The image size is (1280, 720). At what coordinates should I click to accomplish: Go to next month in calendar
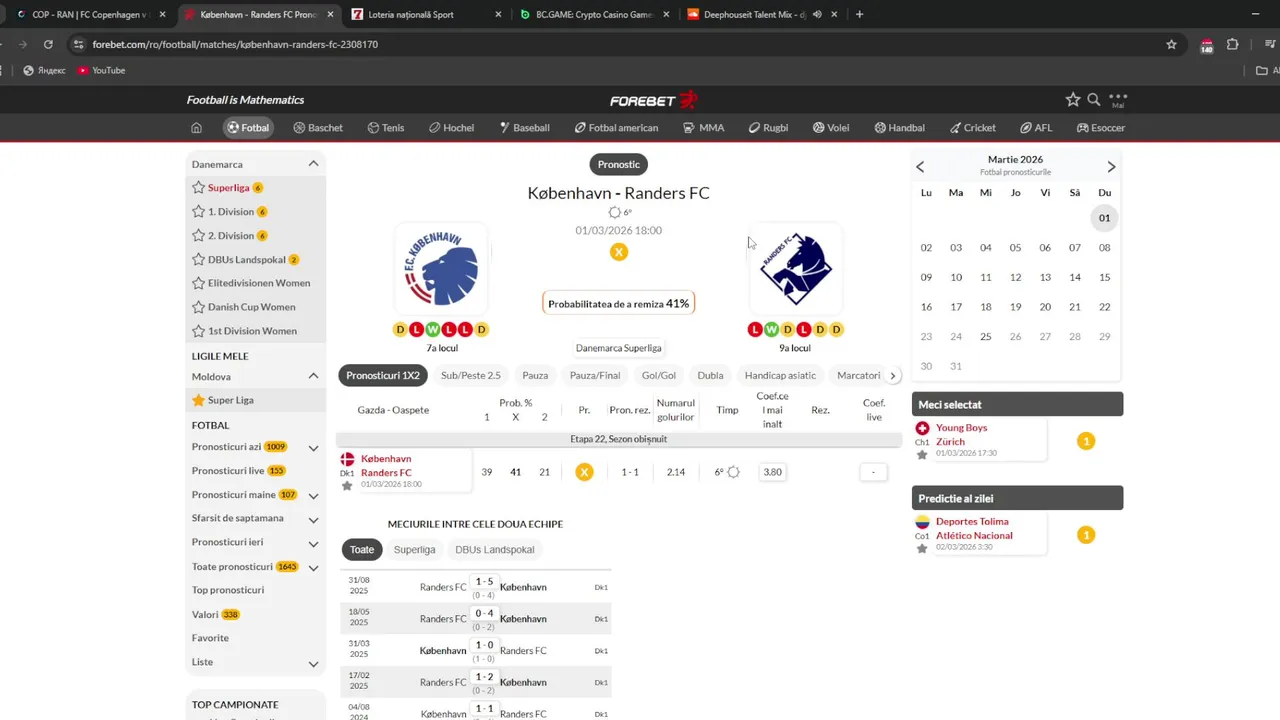1111,167
